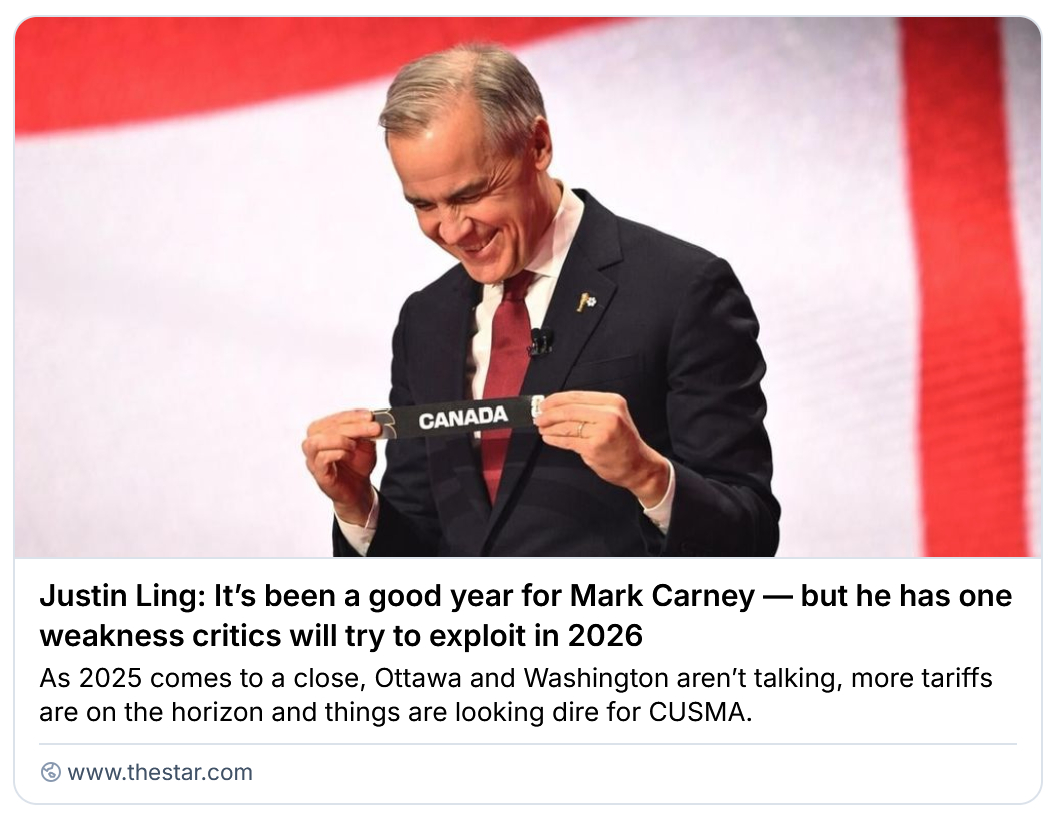
Task: Click the globe icon beside www.thestar.com
Action: click(50, 772)
